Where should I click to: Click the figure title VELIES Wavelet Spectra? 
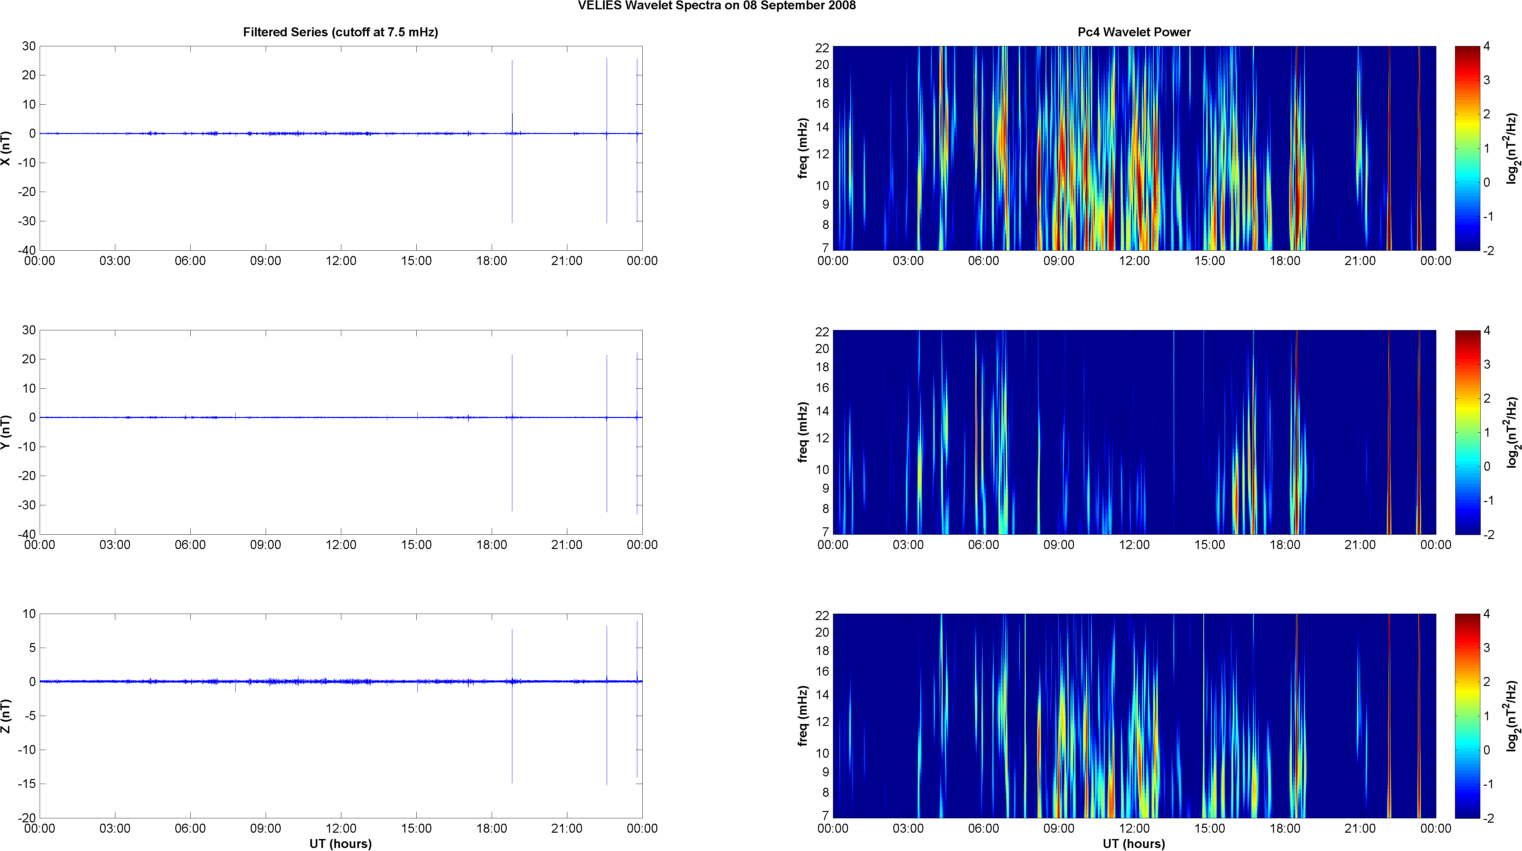(x=716, y=6)
